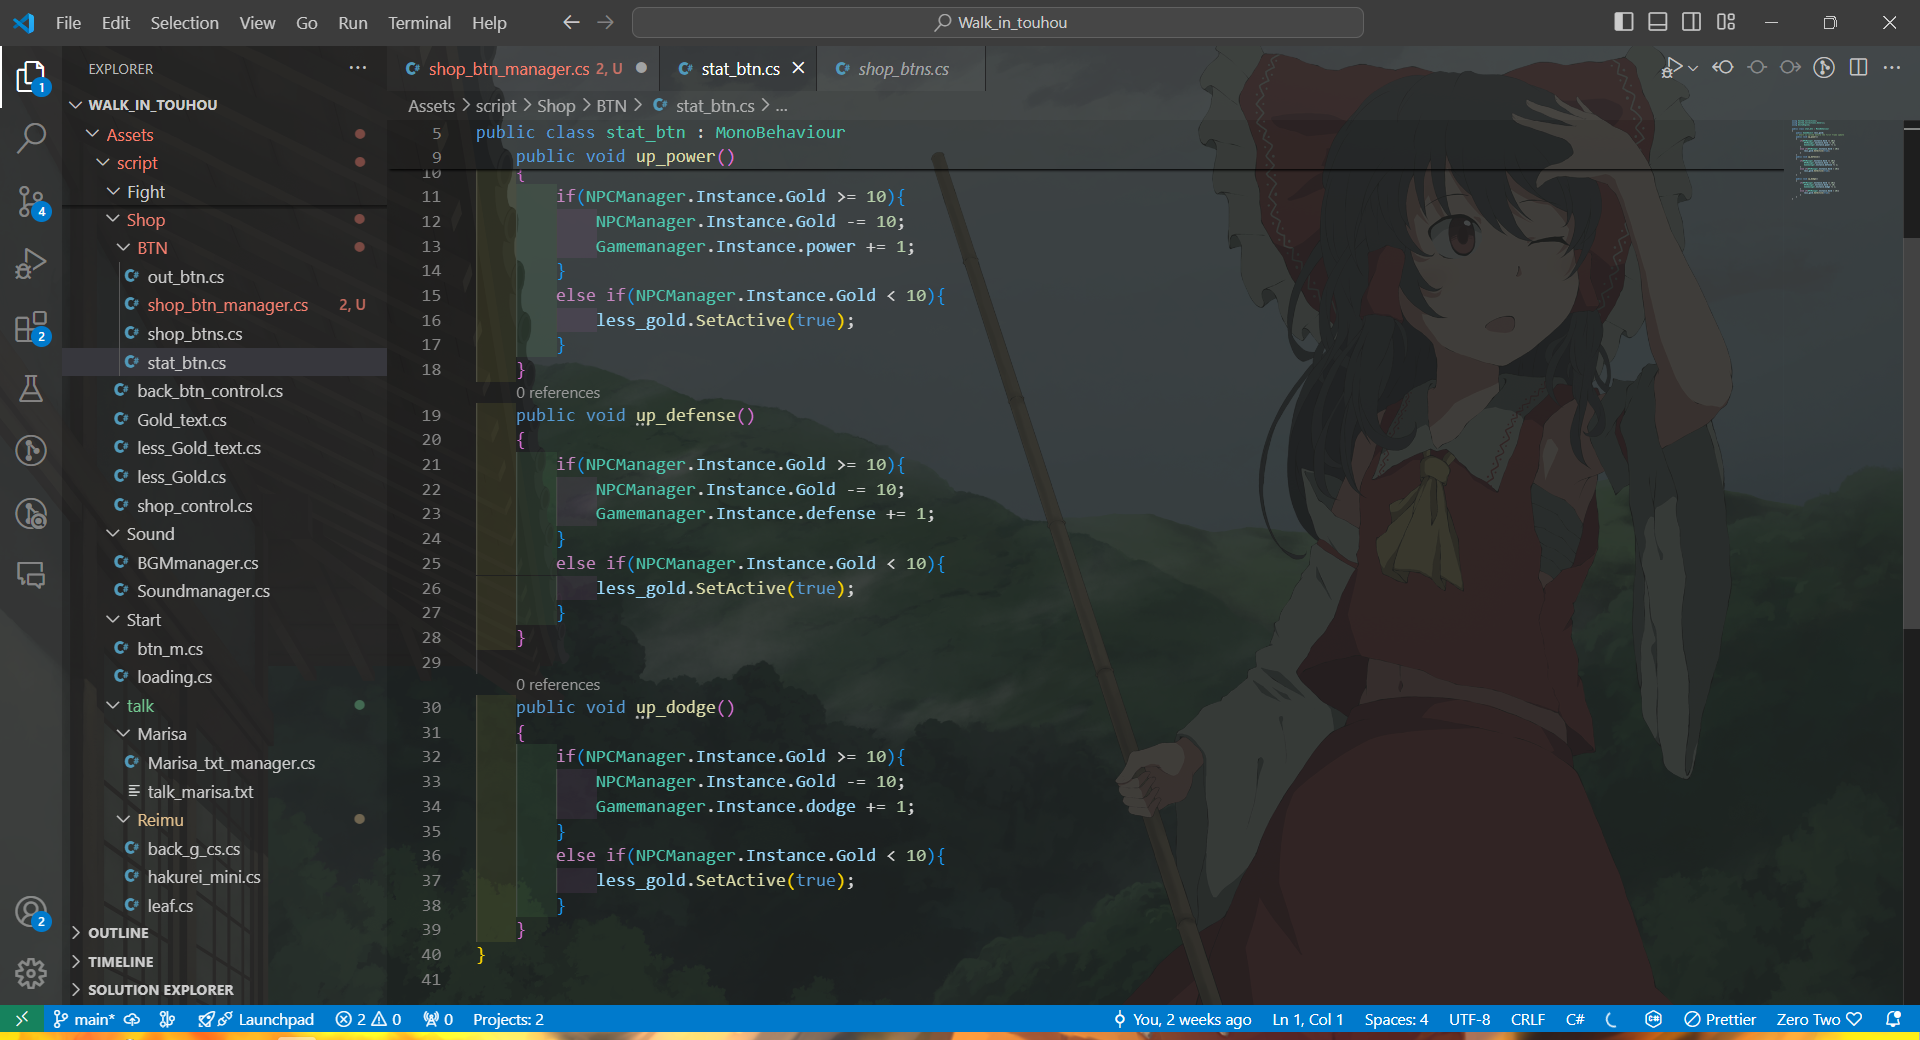The height and width of the screenshot is (1040, 1920).
Task: Open the Search view in the activity bar
Action: 31,138
